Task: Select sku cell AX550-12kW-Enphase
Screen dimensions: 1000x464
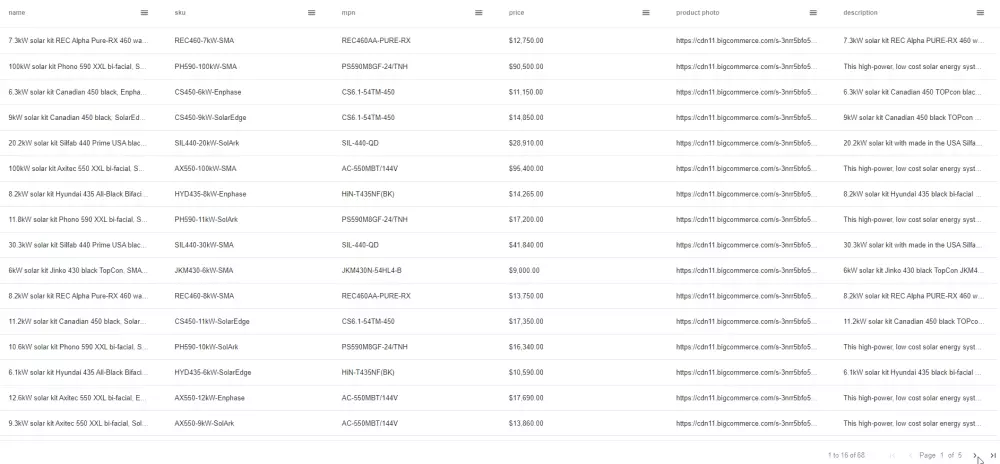Action: 210,398
